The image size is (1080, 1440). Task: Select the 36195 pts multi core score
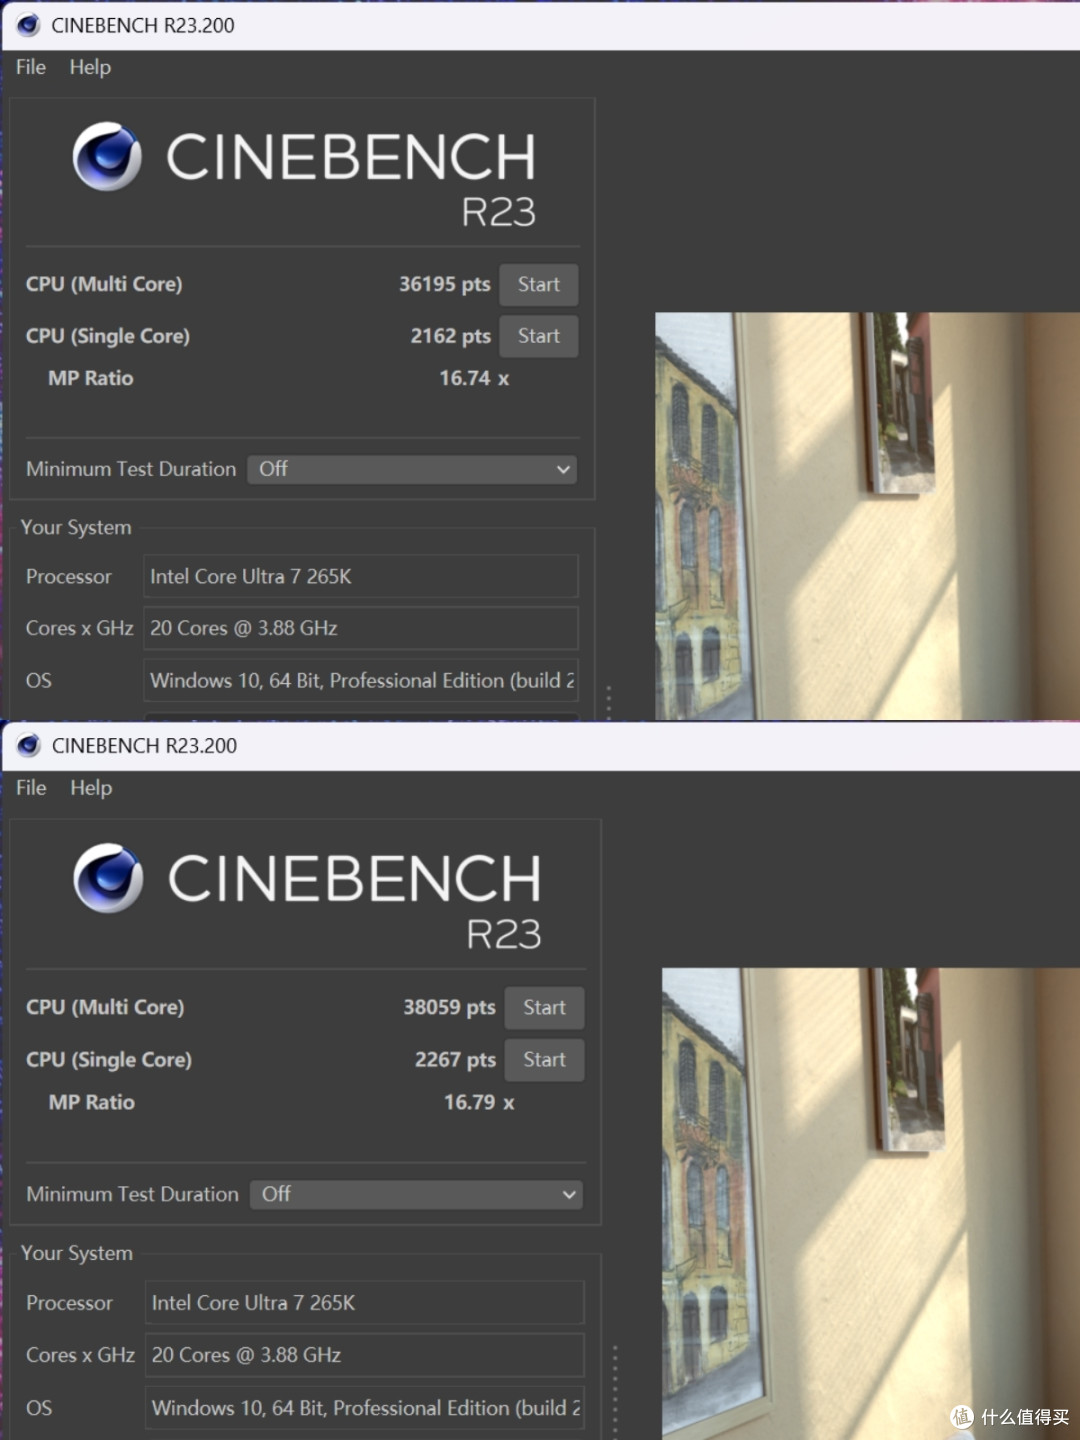coord(444,284)
